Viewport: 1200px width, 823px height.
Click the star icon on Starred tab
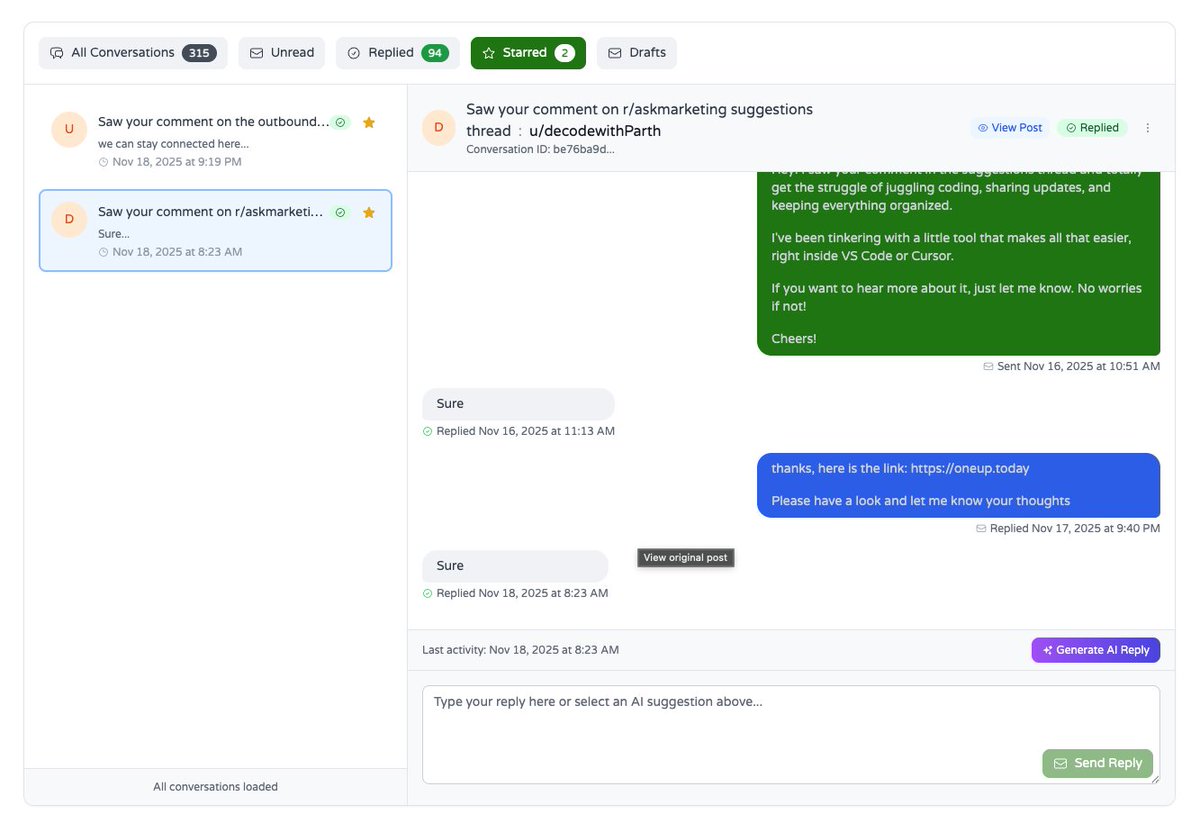tap(489, 53)
